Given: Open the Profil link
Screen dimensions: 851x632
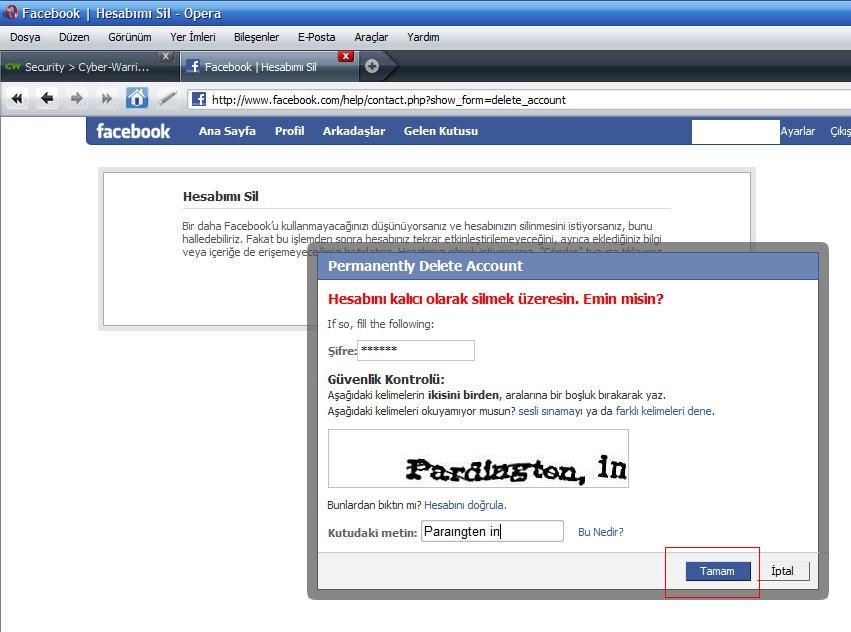Looking at the screenshot, I should click(x=289, y=131).
